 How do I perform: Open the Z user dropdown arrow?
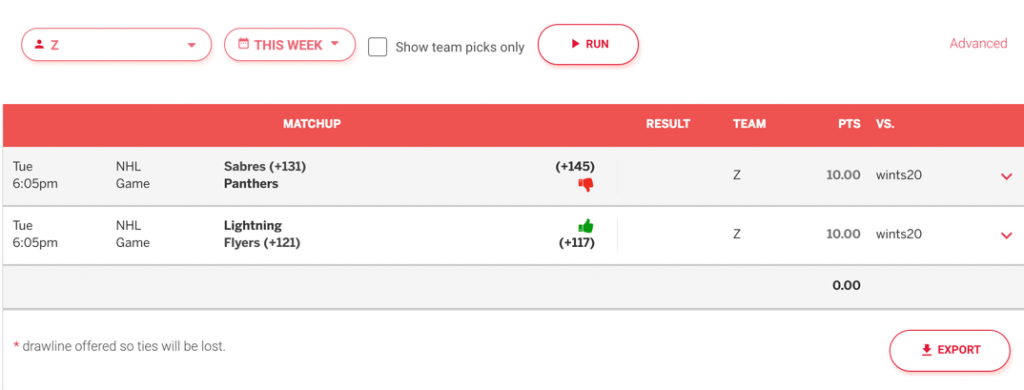point(191,45)
